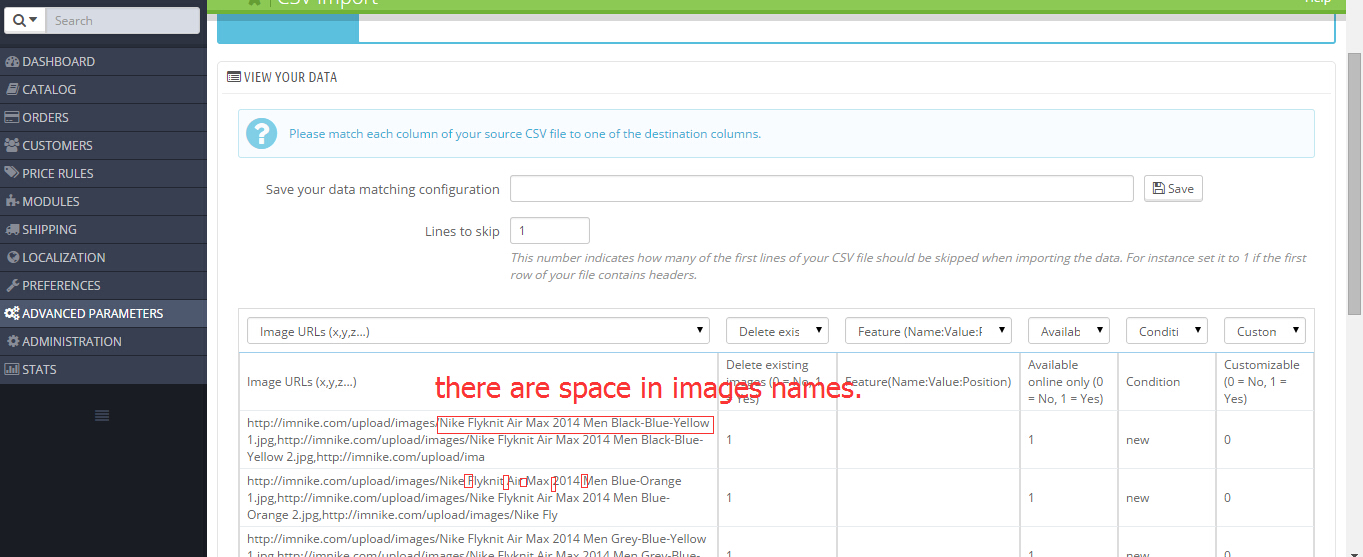Focus the sidebar Search field
The height and width of the screenshot is (557, 1363).
[x=123, y=20]
